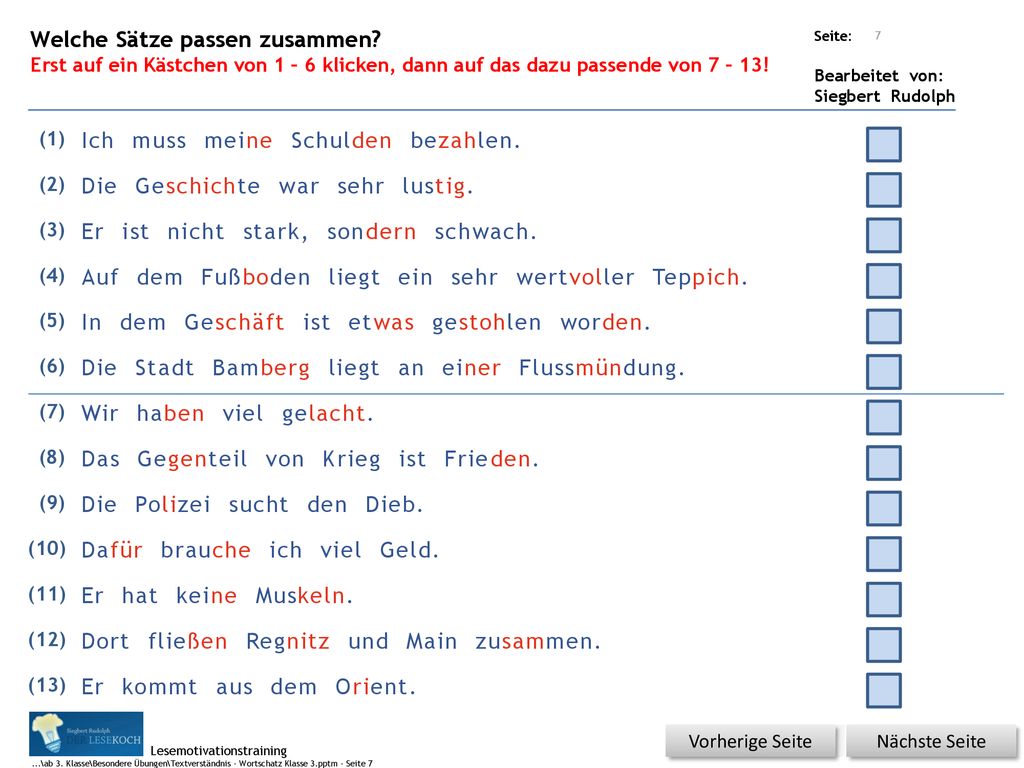Click box beside 'Er kommt aus dem Orient'
The height and width of the screenshot is (768, 1024).
click(884, 690)
